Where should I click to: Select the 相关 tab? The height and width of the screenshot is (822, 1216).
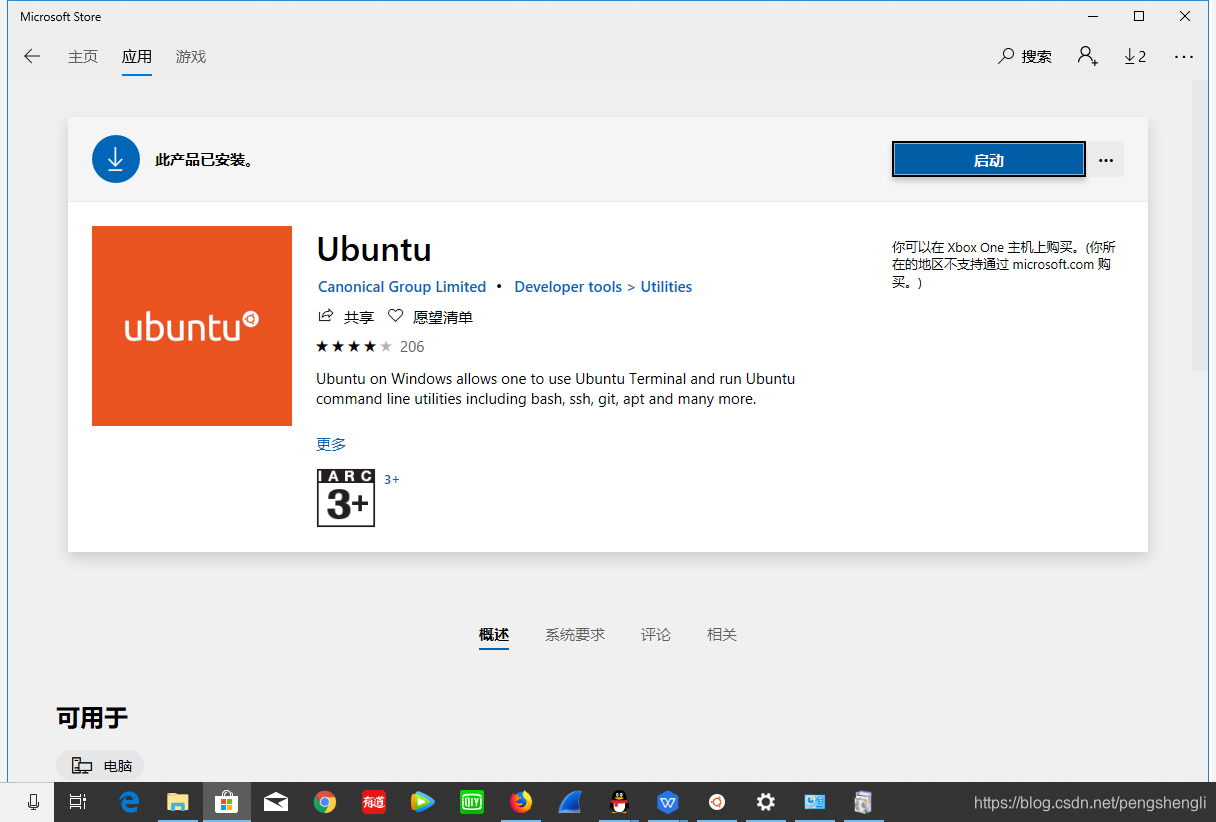pos(722,635)
